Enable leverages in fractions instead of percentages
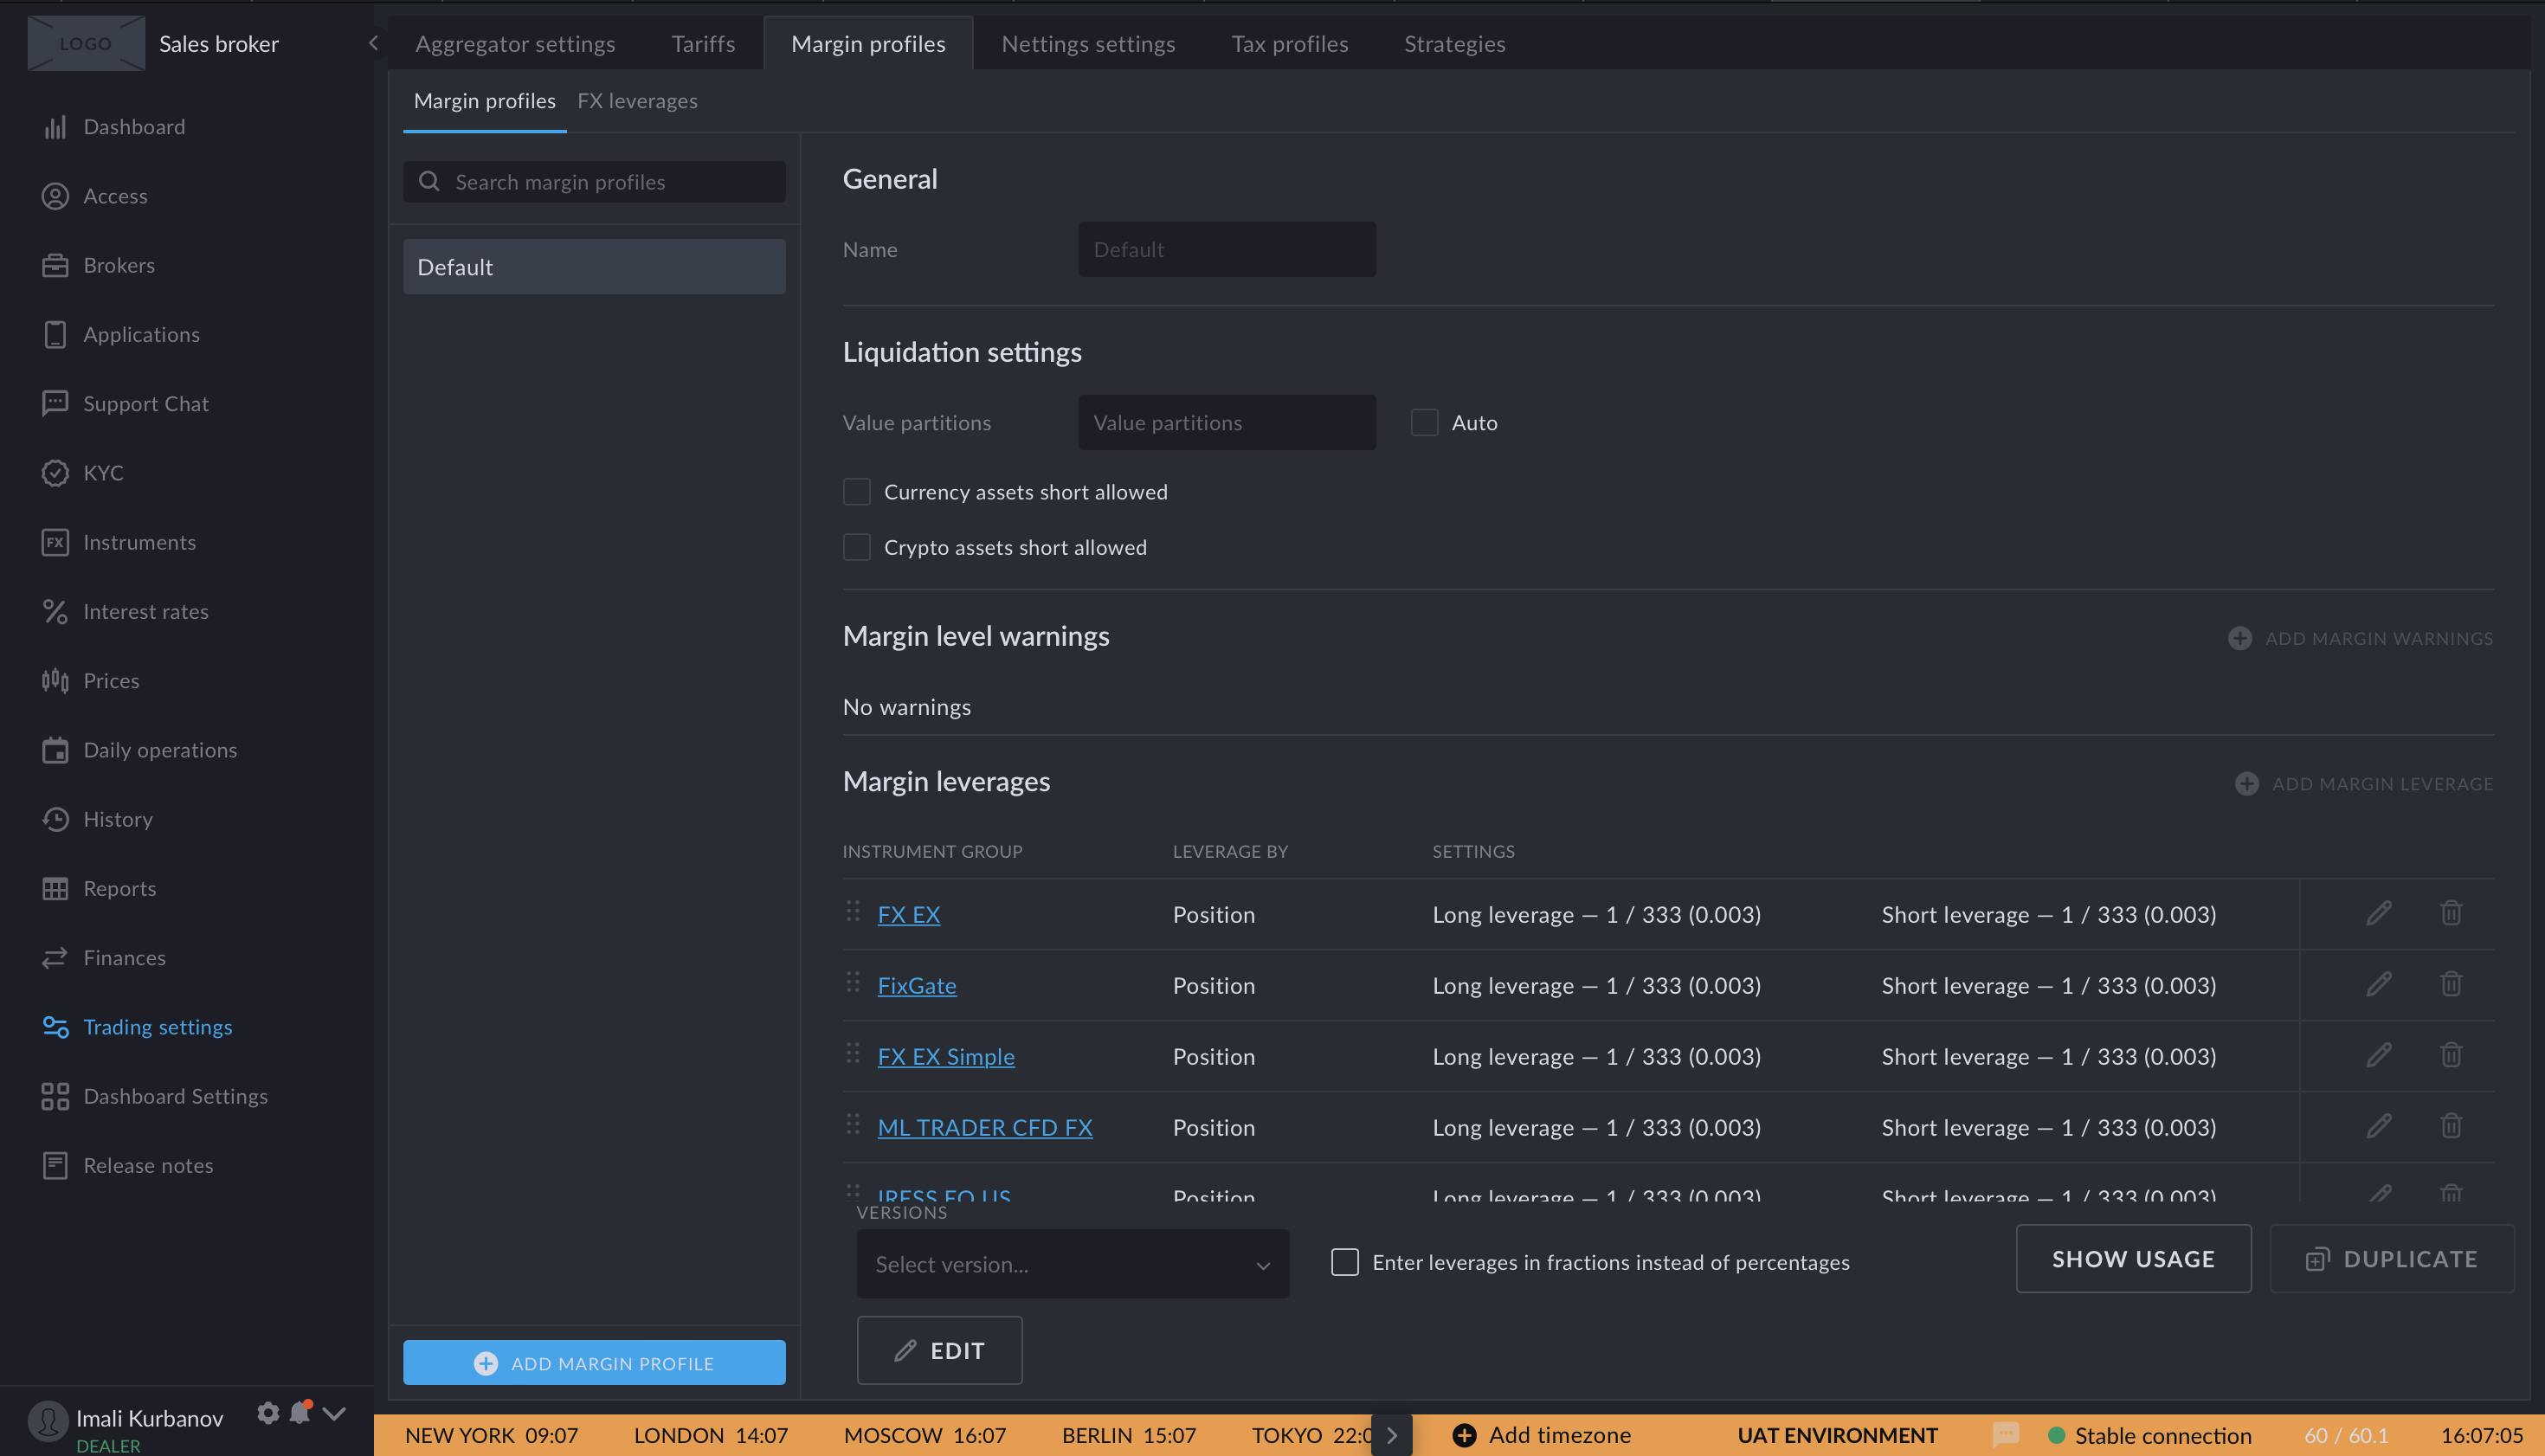The image size is (2545, 1456). [1344, 1263]
